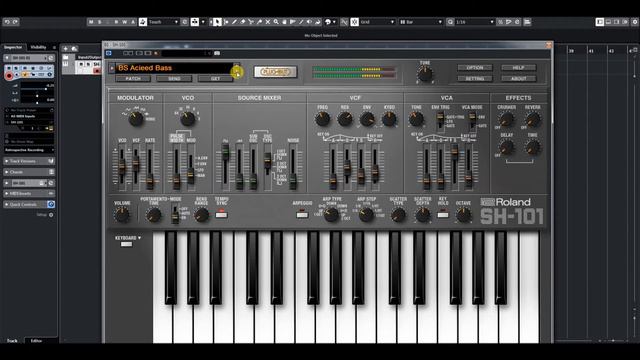The width and height of the screenshot is (640, 360).
Task: Select the Zoom magnifier tool
Action: pos(276,22)
